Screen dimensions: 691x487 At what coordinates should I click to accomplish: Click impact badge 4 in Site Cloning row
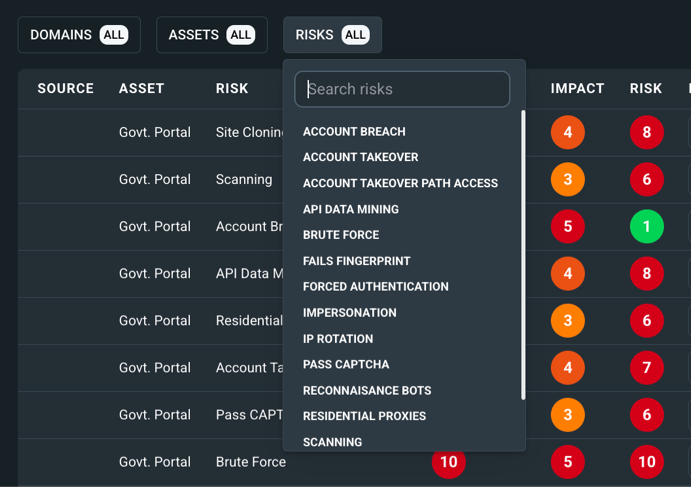[568, 132]
